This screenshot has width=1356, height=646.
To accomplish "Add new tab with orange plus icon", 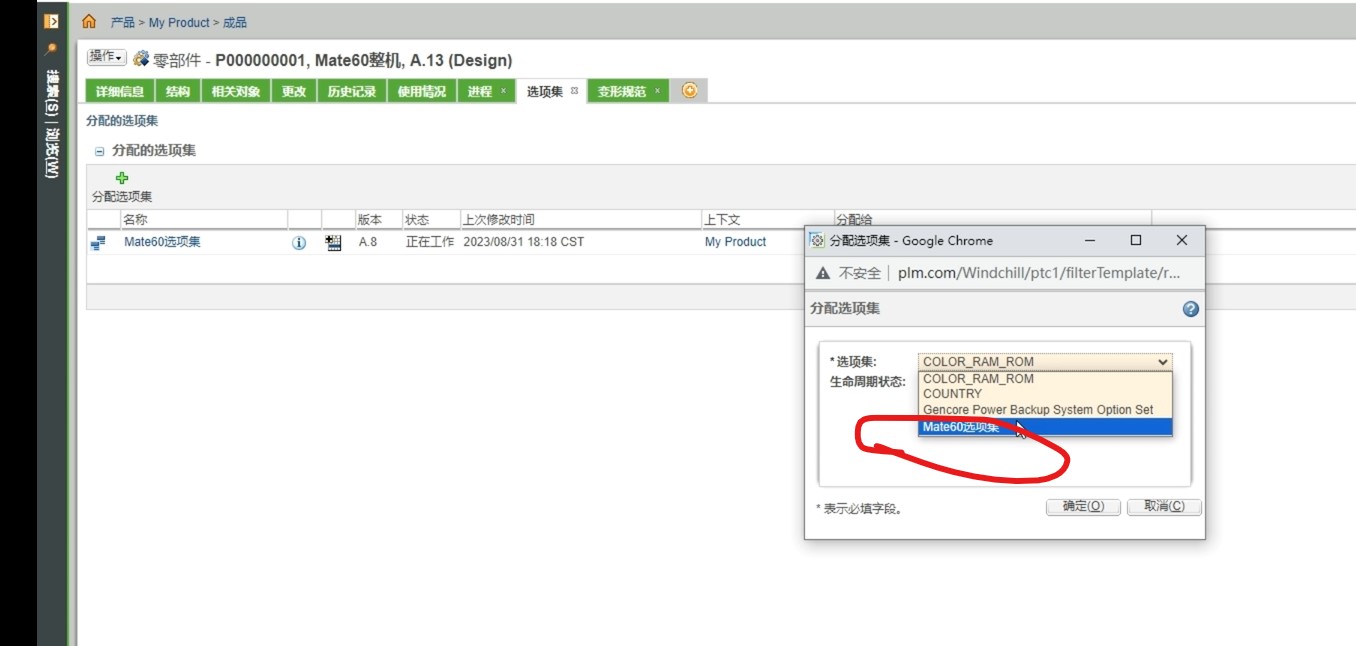I will pyautogui.click(x=689, y=90).
